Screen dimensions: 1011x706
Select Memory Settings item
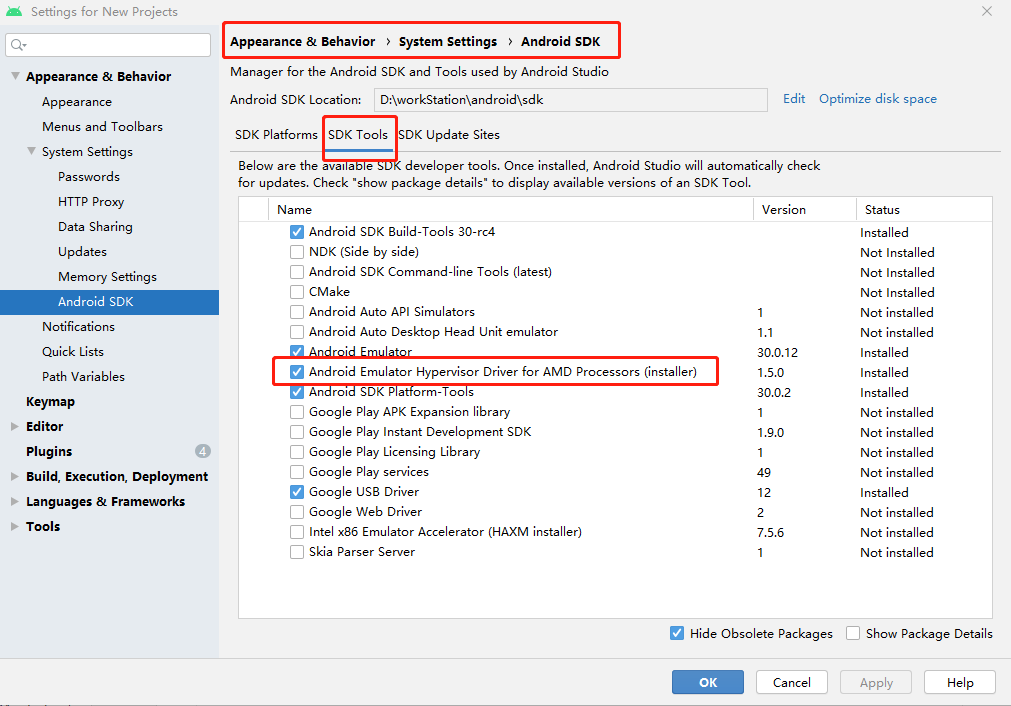pos(107,277)
